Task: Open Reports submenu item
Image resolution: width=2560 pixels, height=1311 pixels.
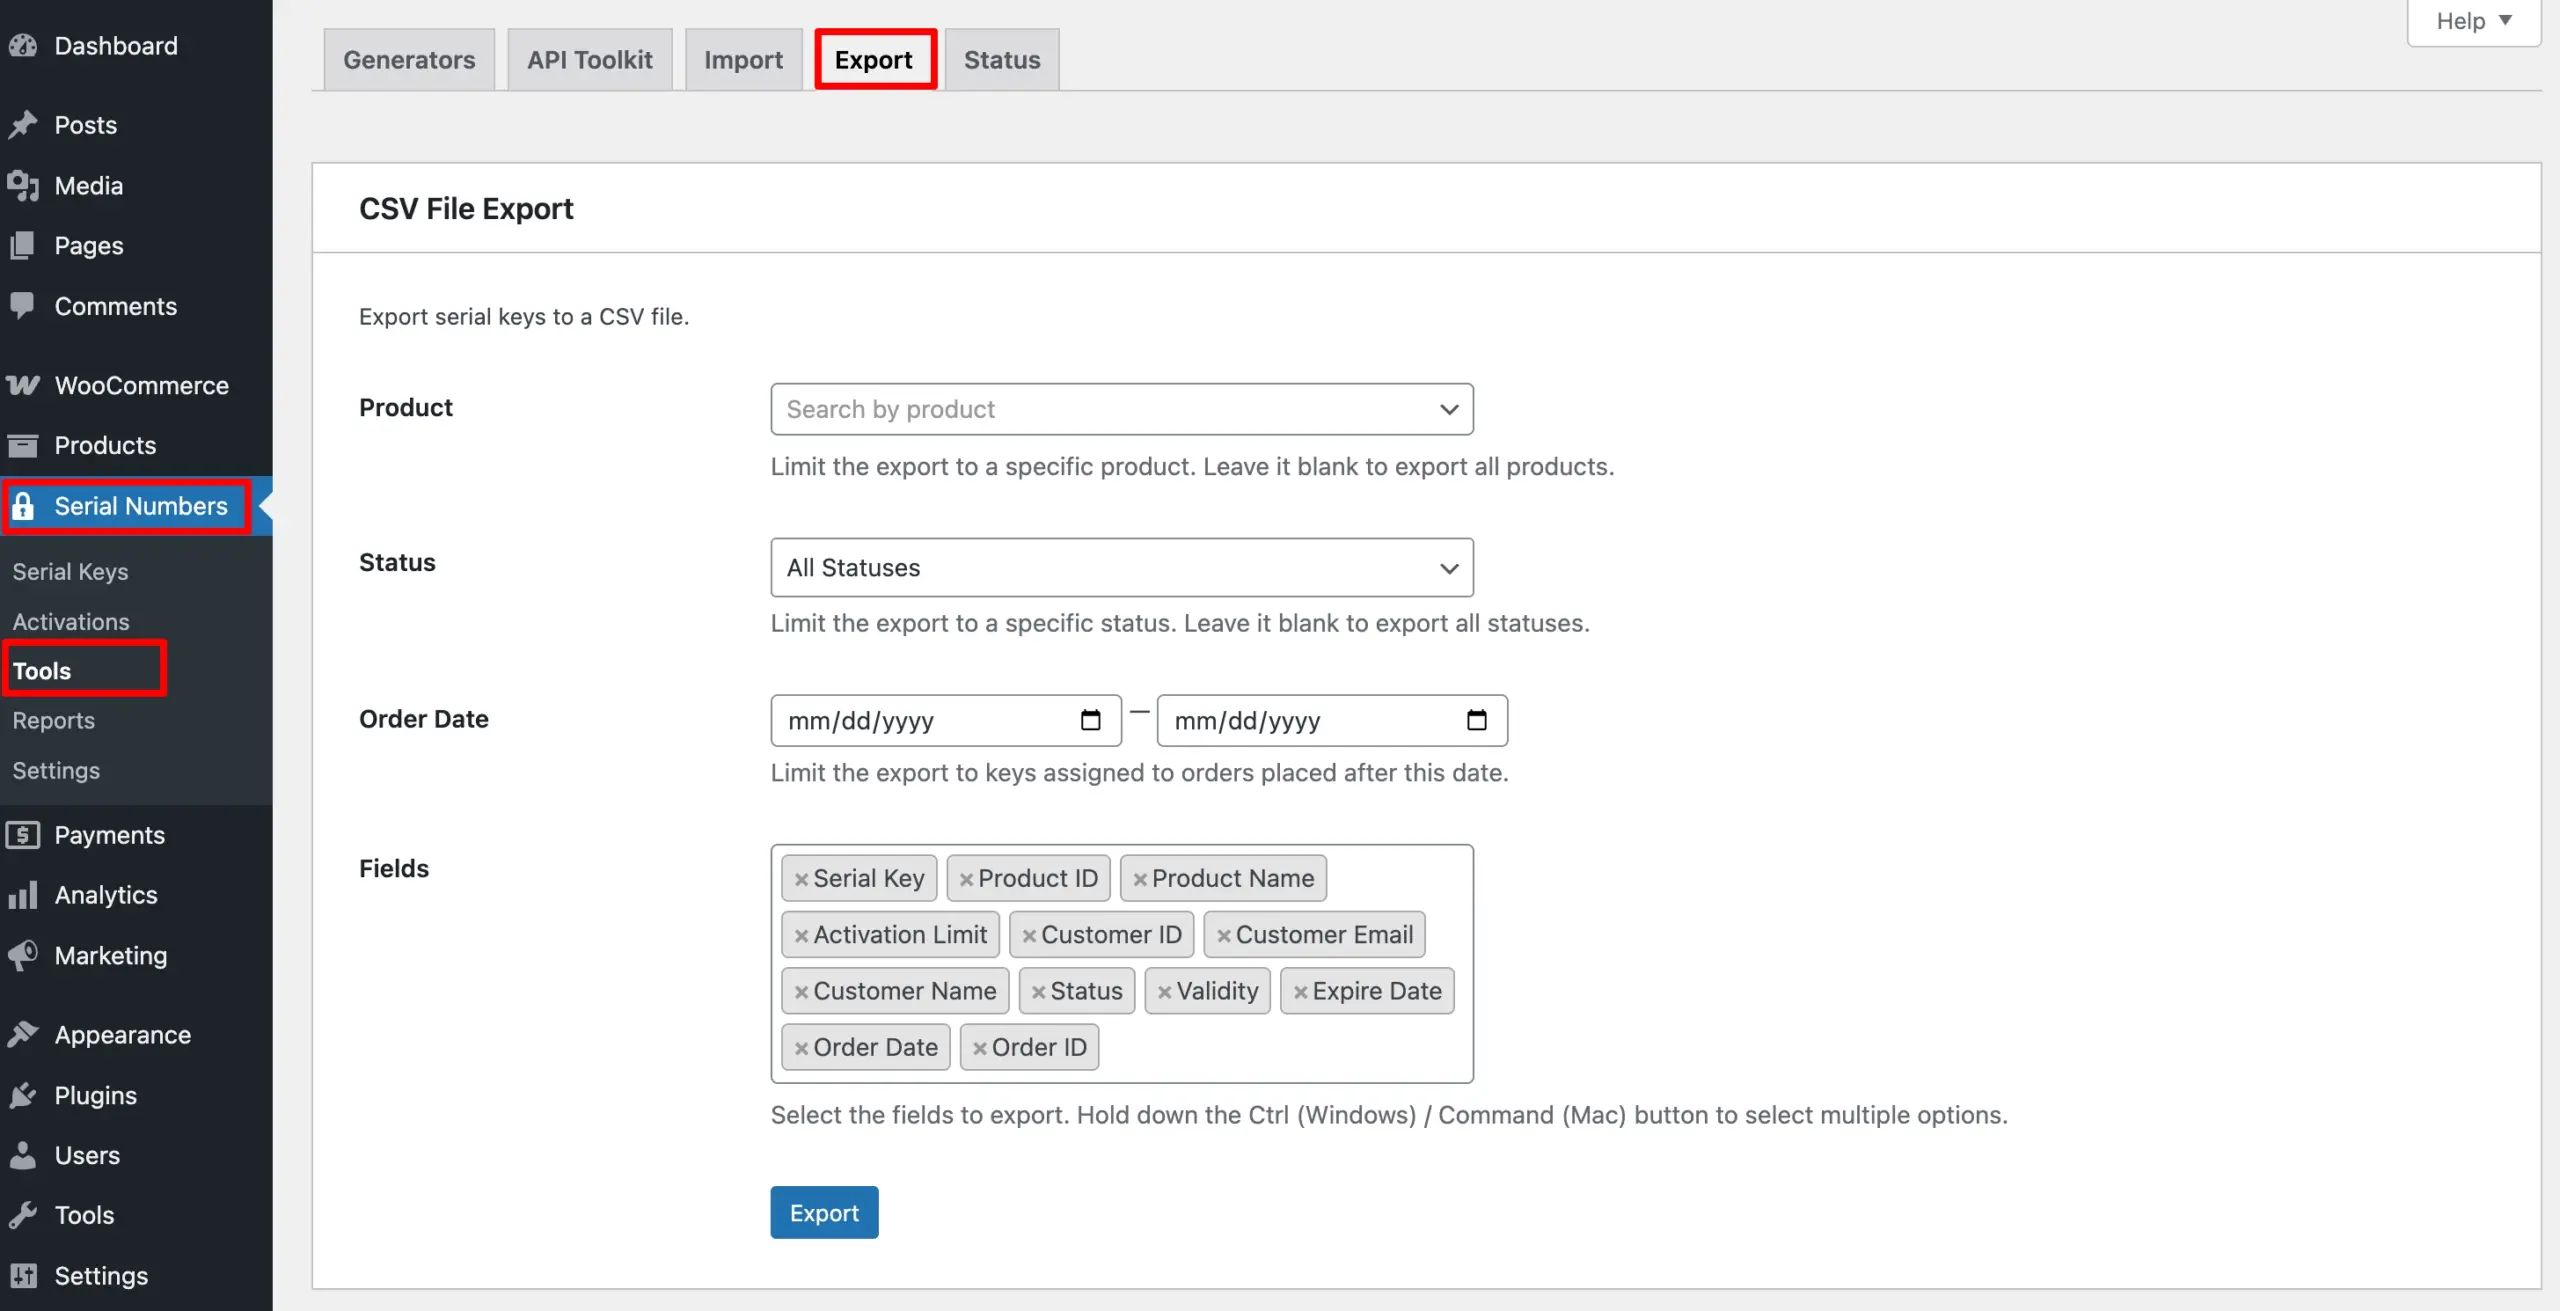Action: click(54, 720)
